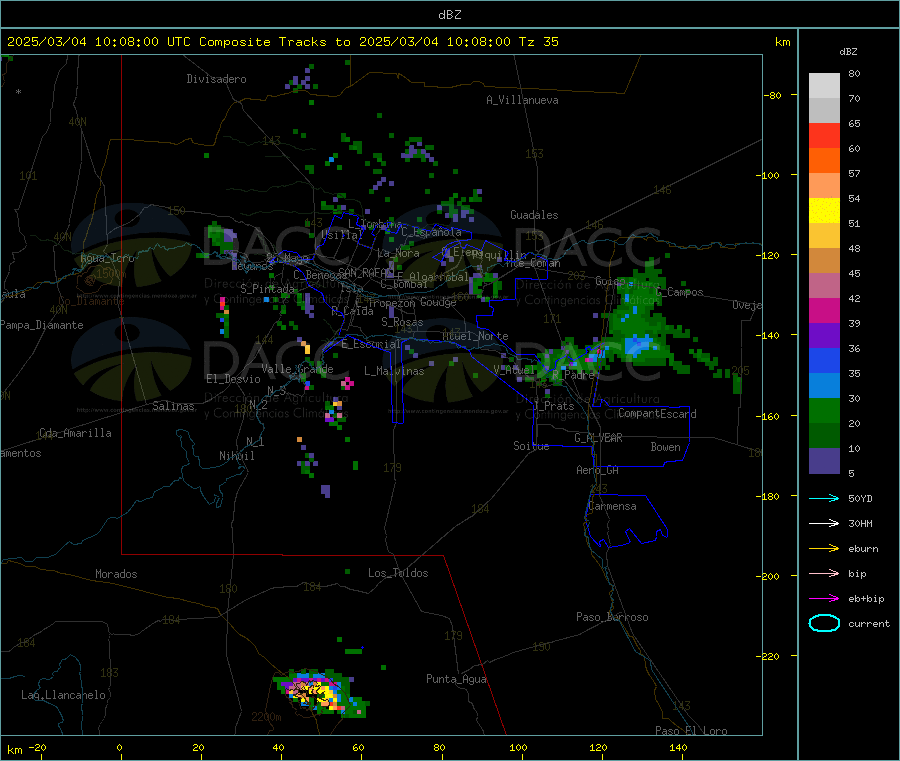
Task: Click the 'Divisadero' map label
Action: 216,79
